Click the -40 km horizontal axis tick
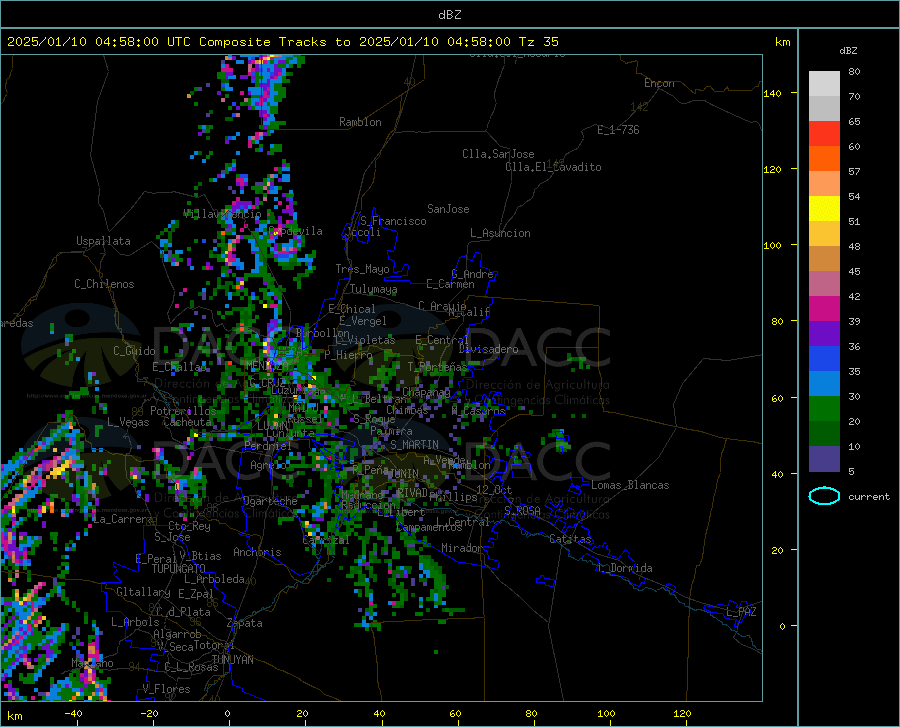 [x=73, y=713]
